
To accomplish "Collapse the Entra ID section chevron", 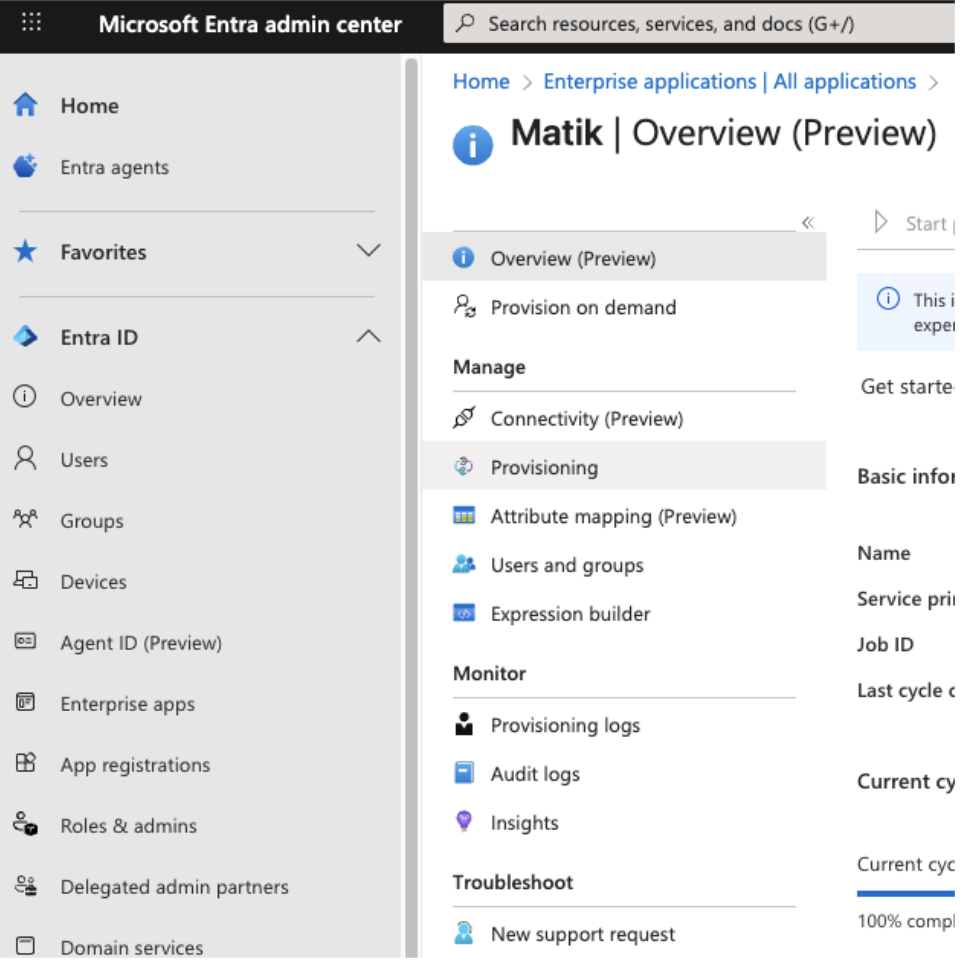I will (368, 337).
